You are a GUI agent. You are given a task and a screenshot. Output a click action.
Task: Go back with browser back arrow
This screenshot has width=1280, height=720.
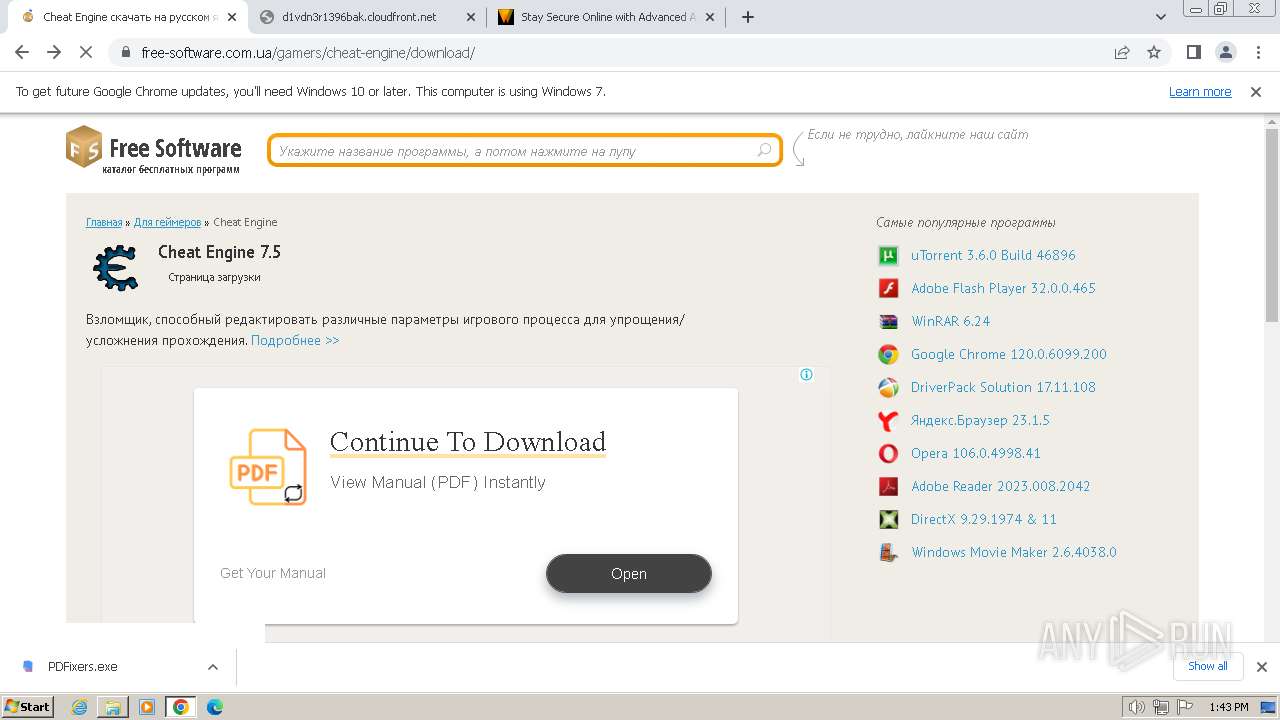click(22, 52)
